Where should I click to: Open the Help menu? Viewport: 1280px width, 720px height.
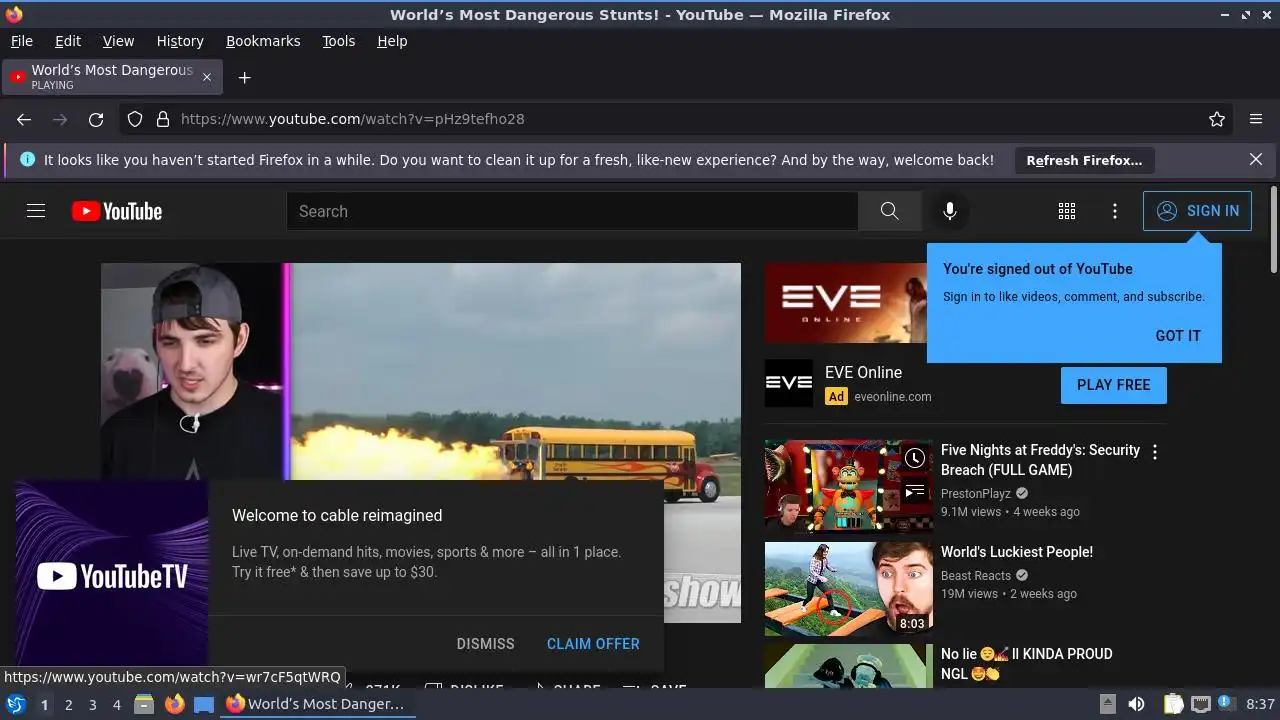[392, 41]
